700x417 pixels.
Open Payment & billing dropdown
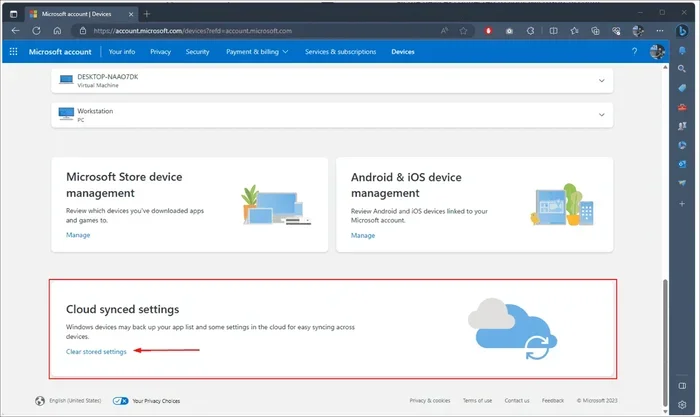click(x=257, y=52)
